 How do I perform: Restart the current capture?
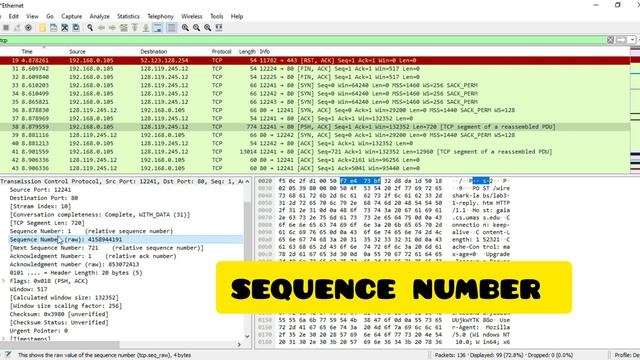(17, 28)
